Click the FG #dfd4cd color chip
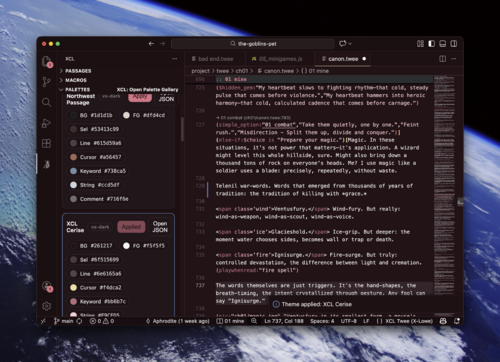The height and width of the screenshot is (362, 500). pyautogui.click(x=145, y=115)
